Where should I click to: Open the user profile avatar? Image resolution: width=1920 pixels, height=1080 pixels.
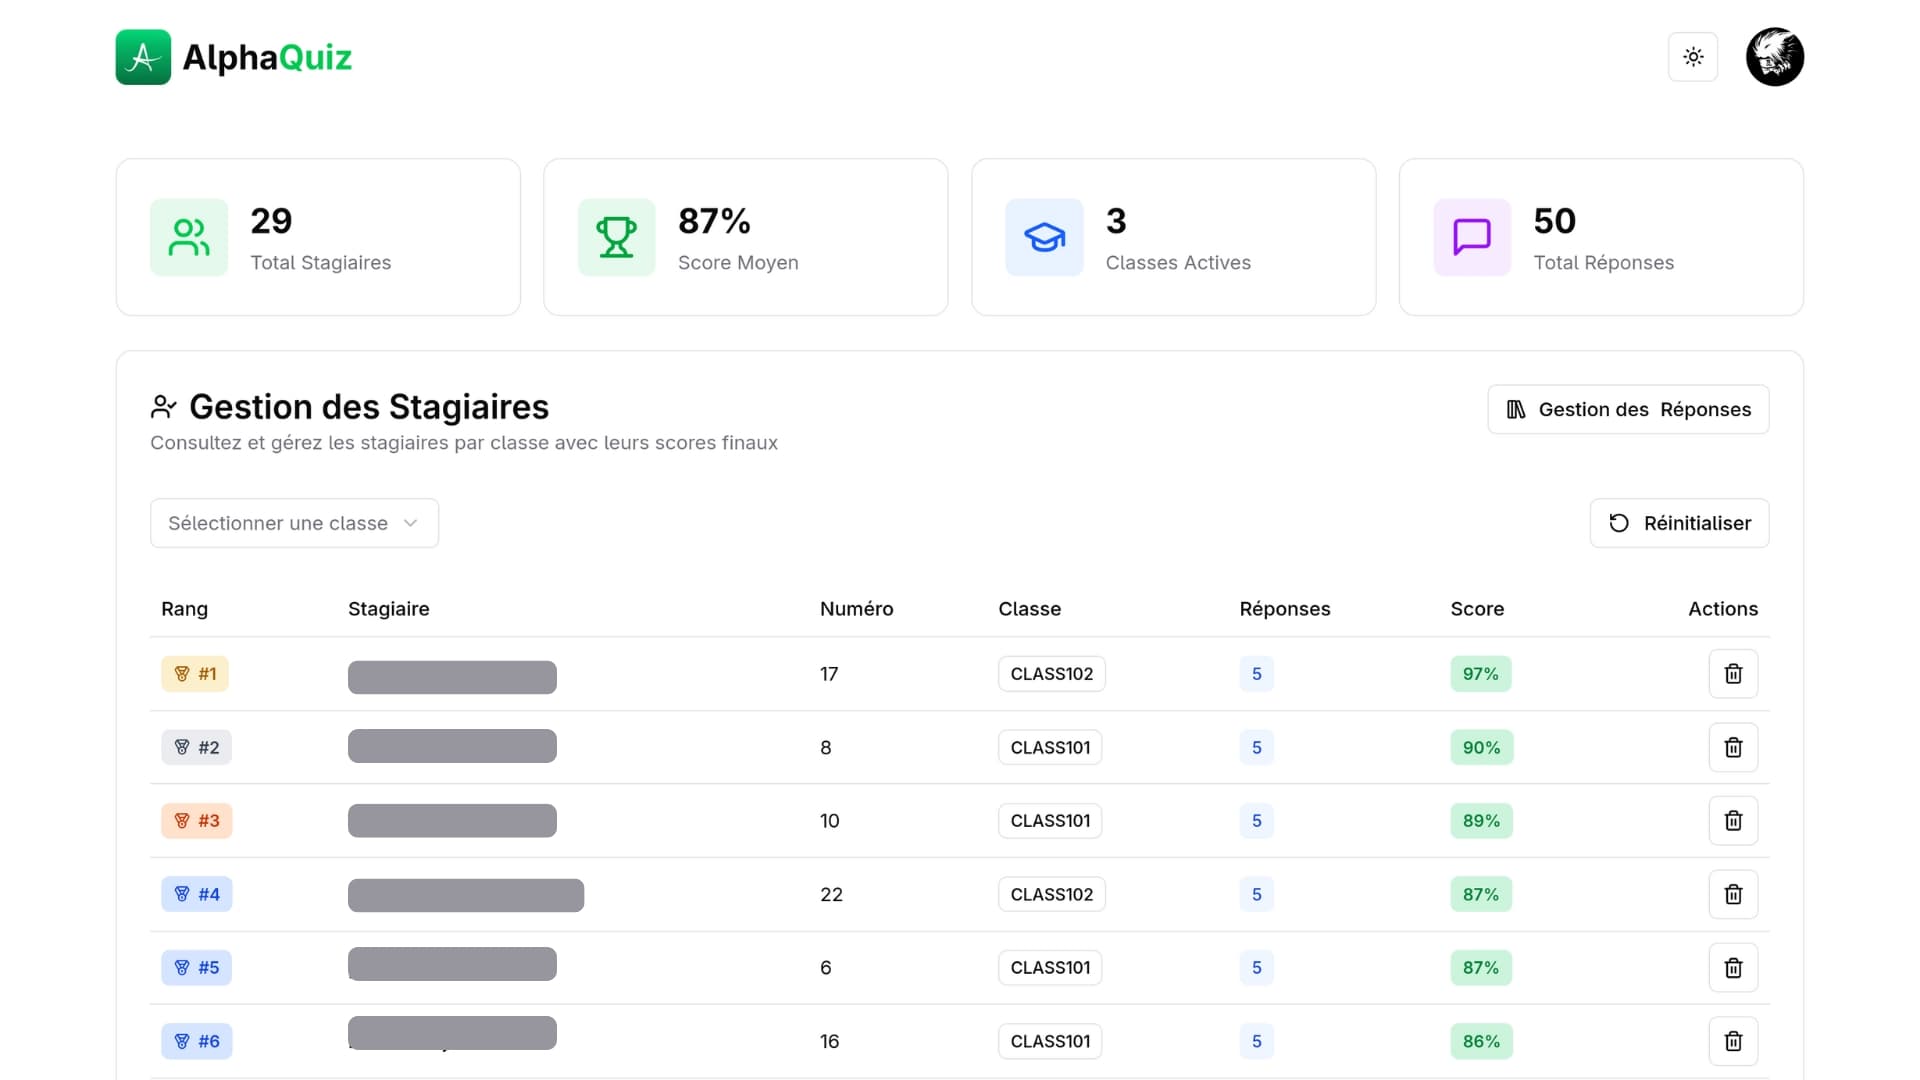coord(1775,57)
